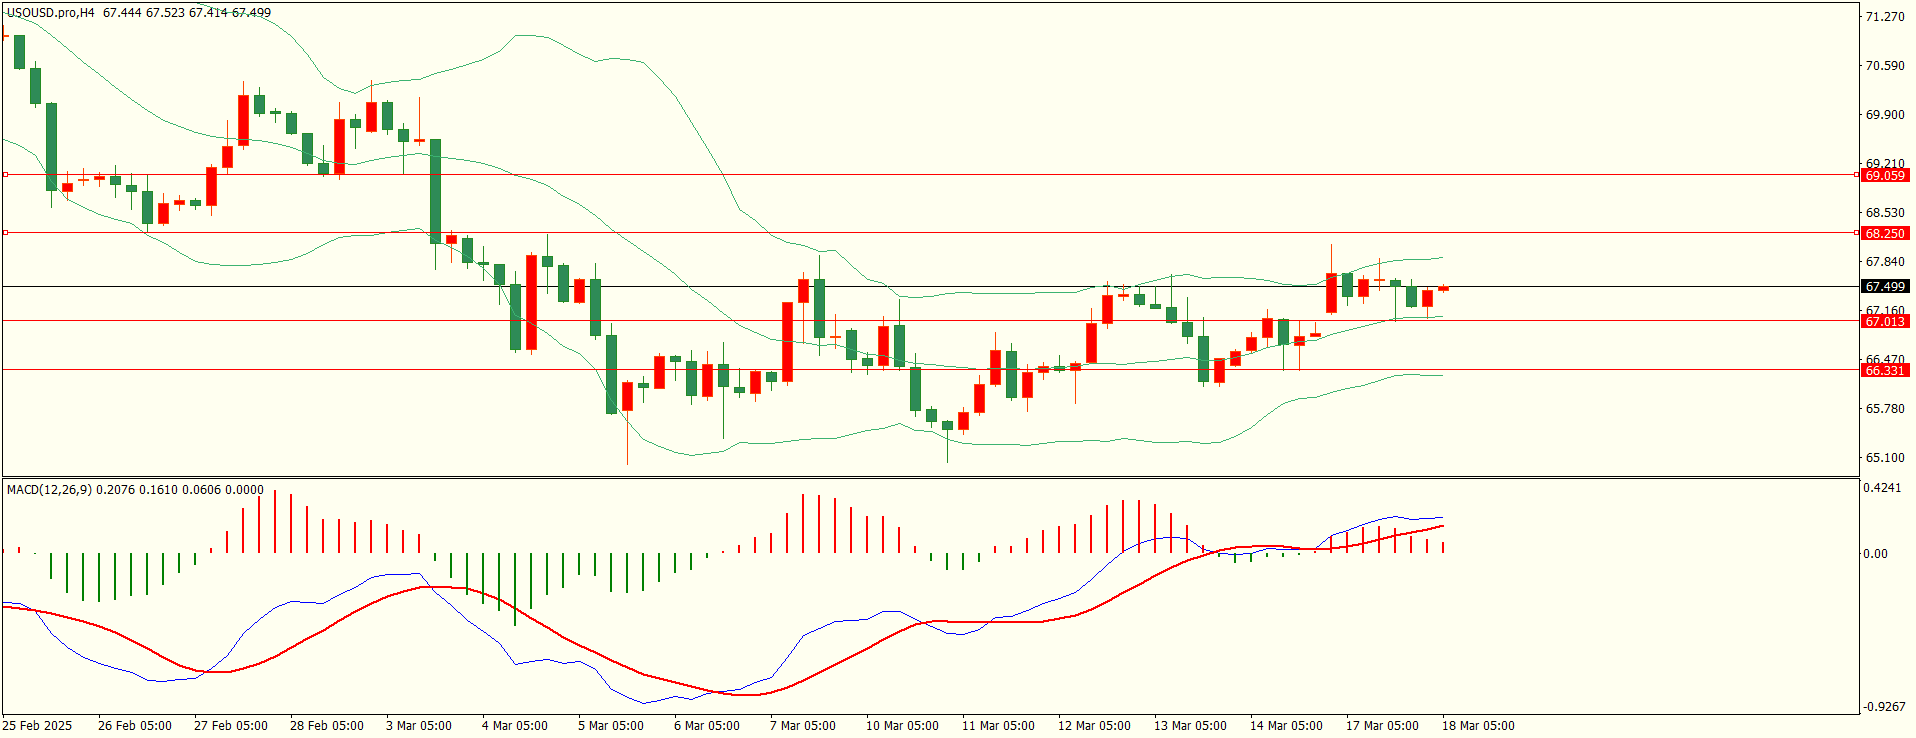Click the red 67.013 price tag
This screenshot has height=738, width=1916.
[1884, 321]
